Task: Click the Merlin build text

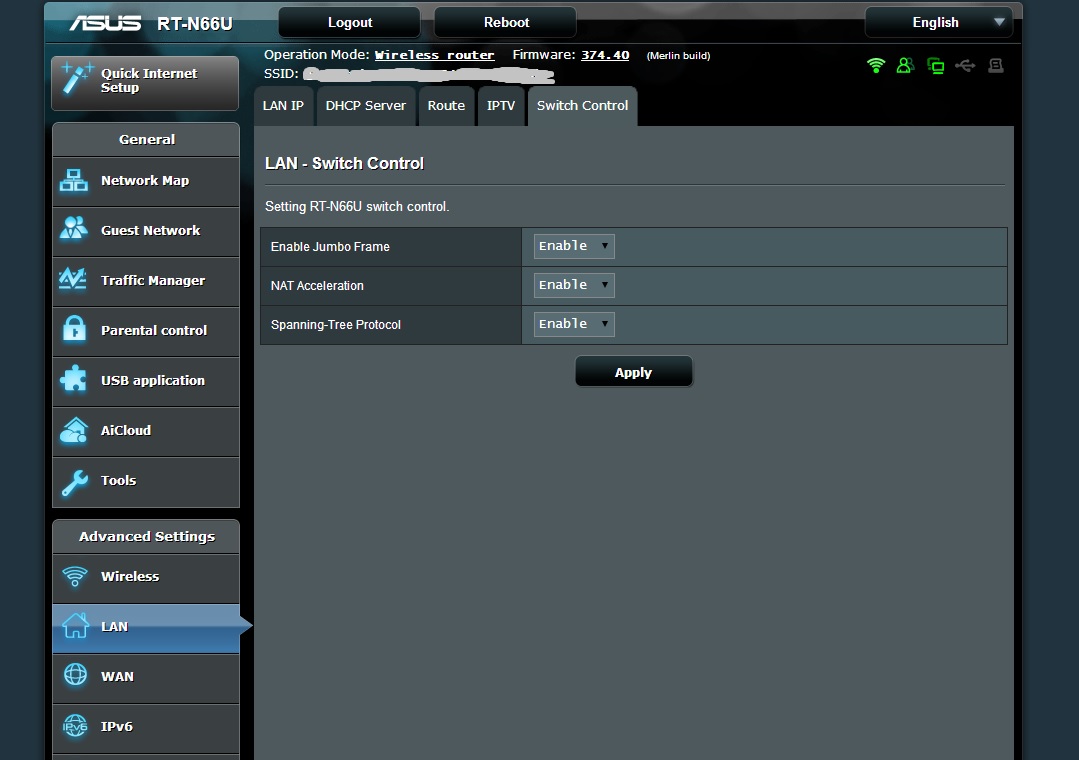Action: (678, 56)
